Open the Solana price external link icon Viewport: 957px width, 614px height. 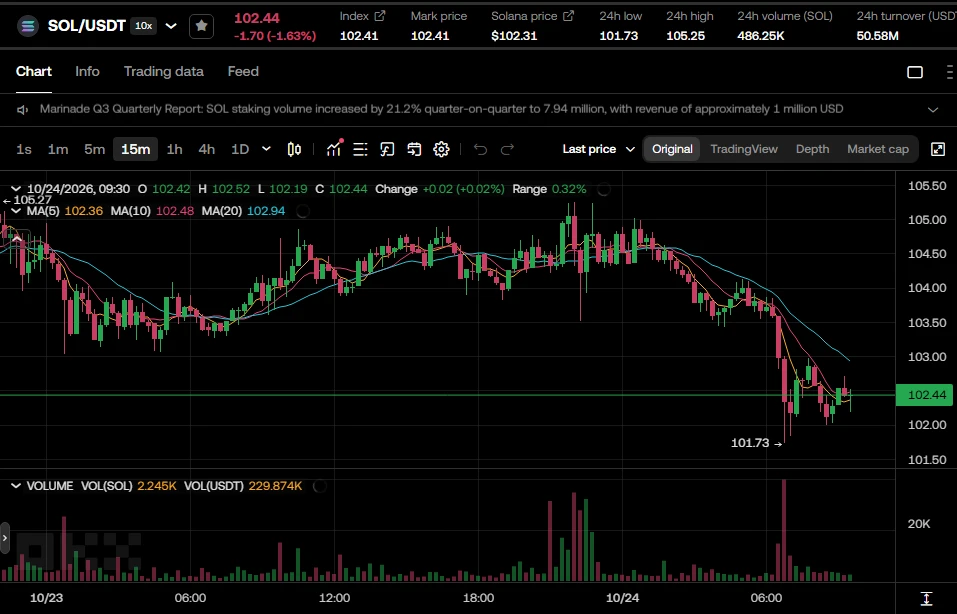pos(568,16)
